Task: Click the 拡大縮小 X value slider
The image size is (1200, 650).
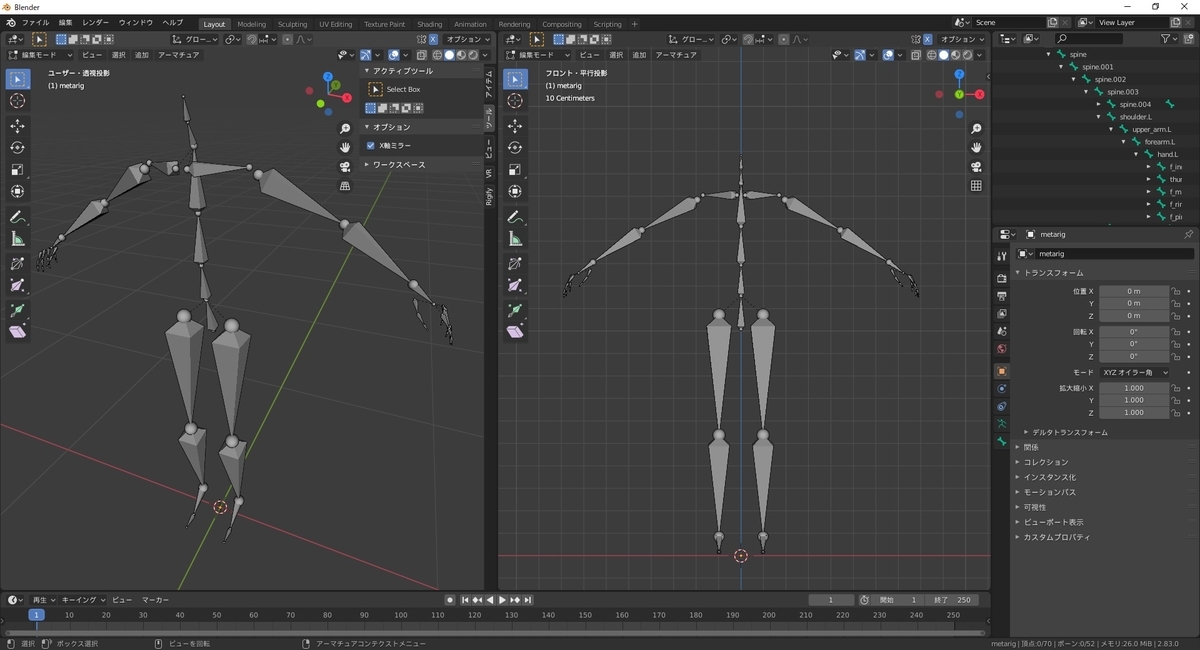Action: tap(1133, 388)
